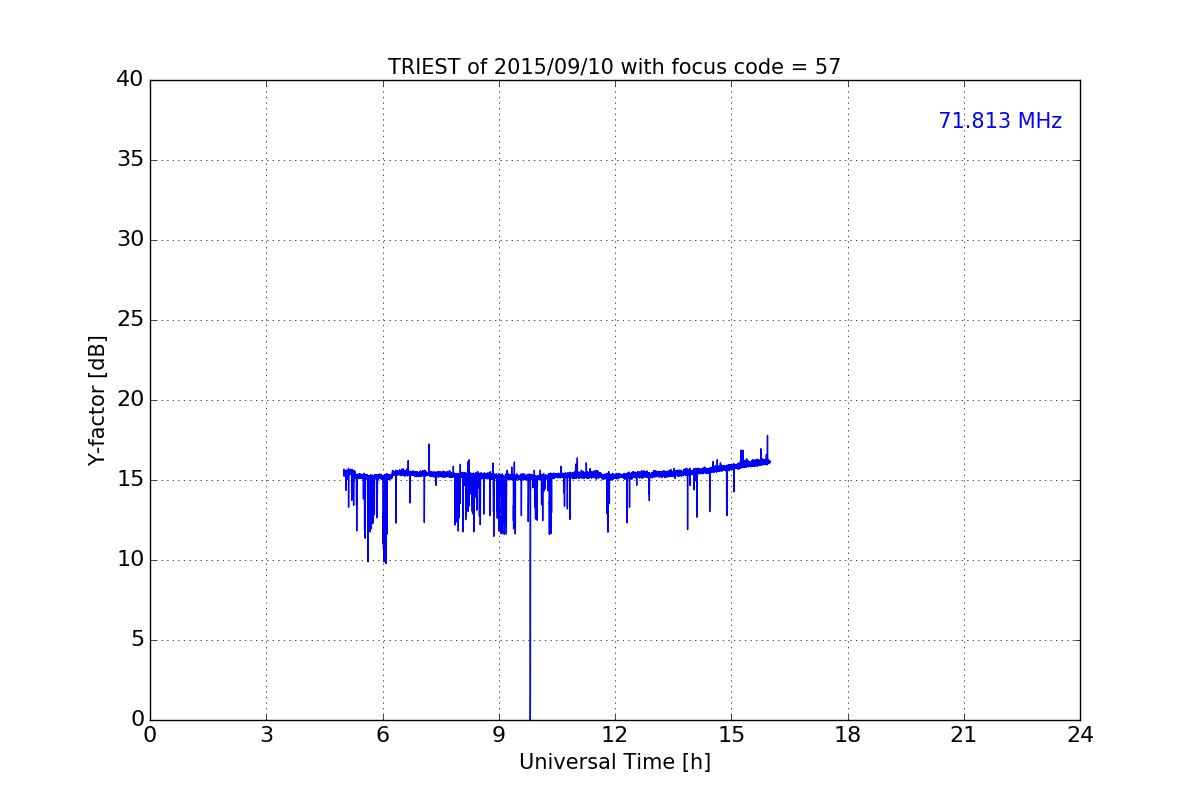The image size is (1200, 800).
Task: Click the plot title mentioning TRIEST
Action: (x=614, y=67)
